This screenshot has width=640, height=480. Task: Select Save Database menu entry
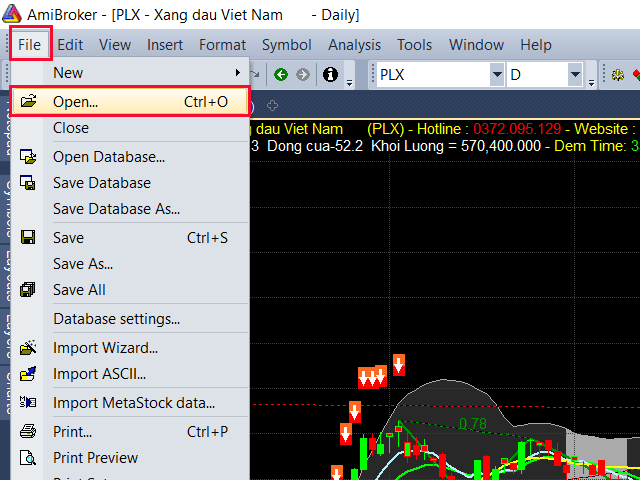point(130,183)
